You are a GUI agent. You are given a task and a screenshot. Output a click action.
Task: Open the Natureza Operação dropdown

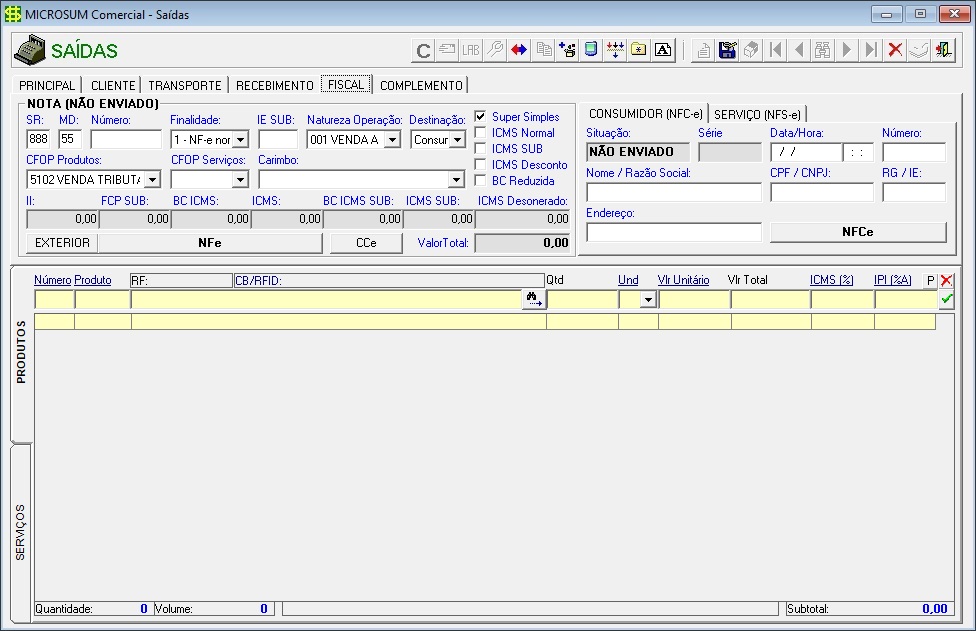[x=392, y=140]
